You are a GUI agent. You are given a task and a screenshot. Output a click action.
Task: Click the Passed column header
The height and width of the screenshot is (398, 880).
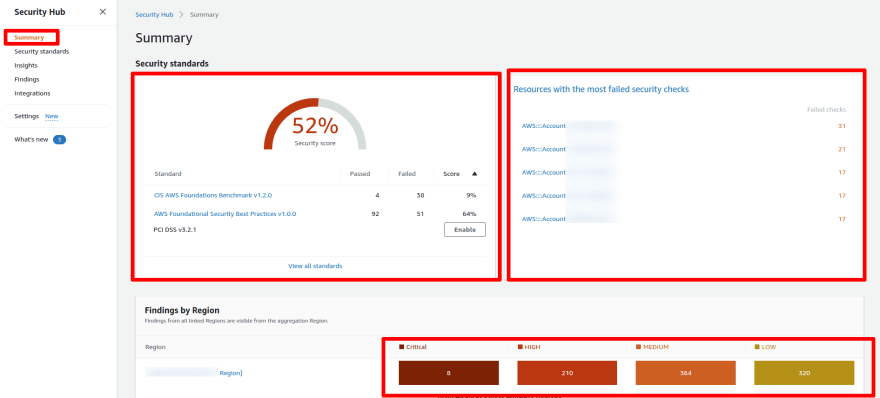tap(360, 174)
